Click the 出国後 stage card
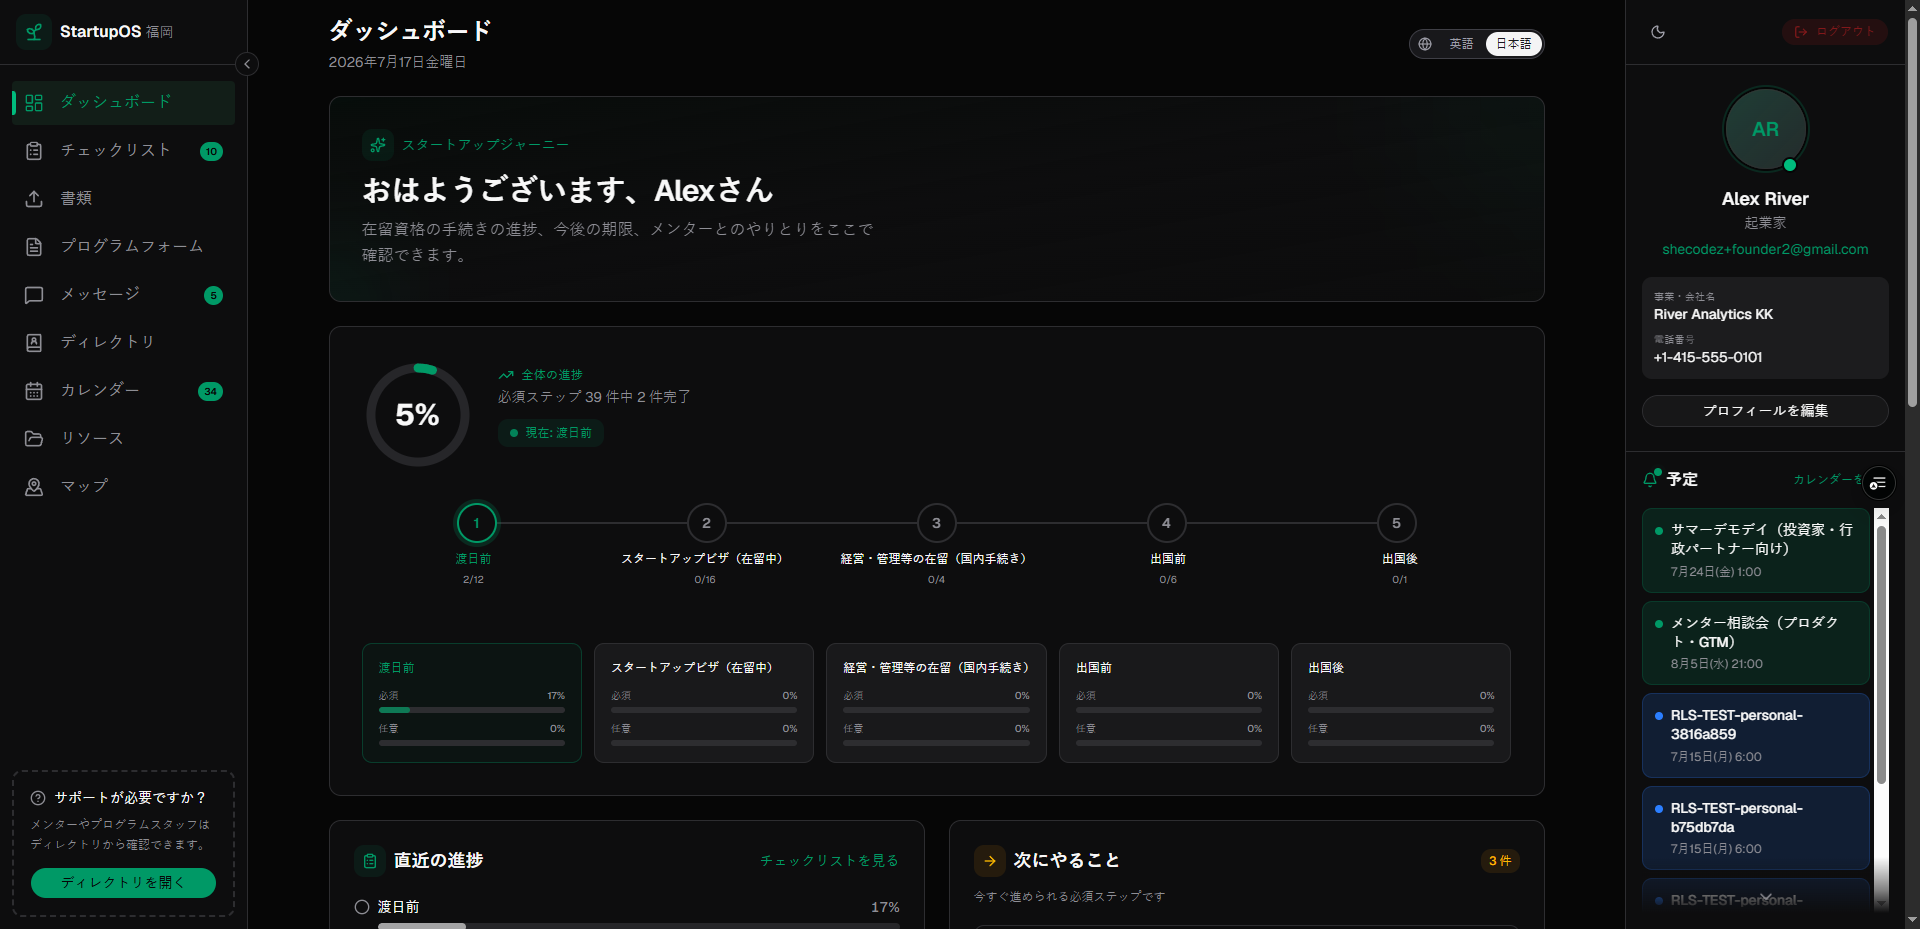This screenshot has width=1920, height=929. (1401, 703)
